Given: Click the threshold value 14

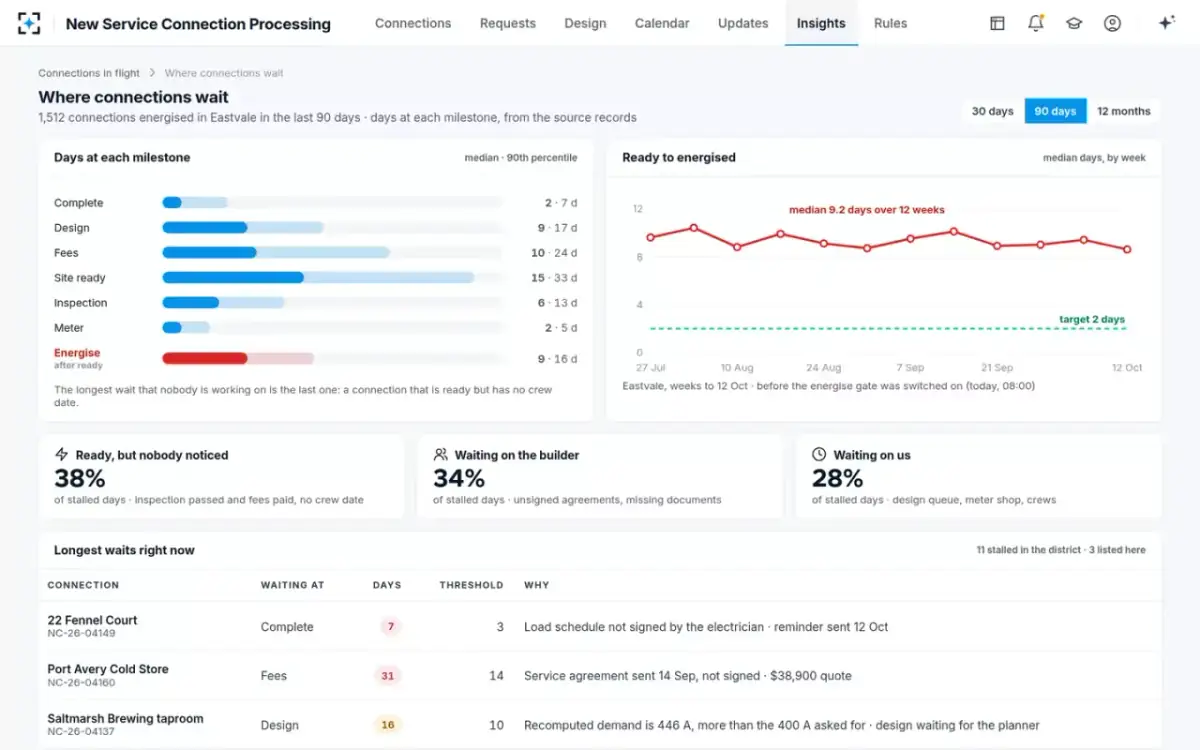Looking at the screenshot, I should [x=496, y=676].
